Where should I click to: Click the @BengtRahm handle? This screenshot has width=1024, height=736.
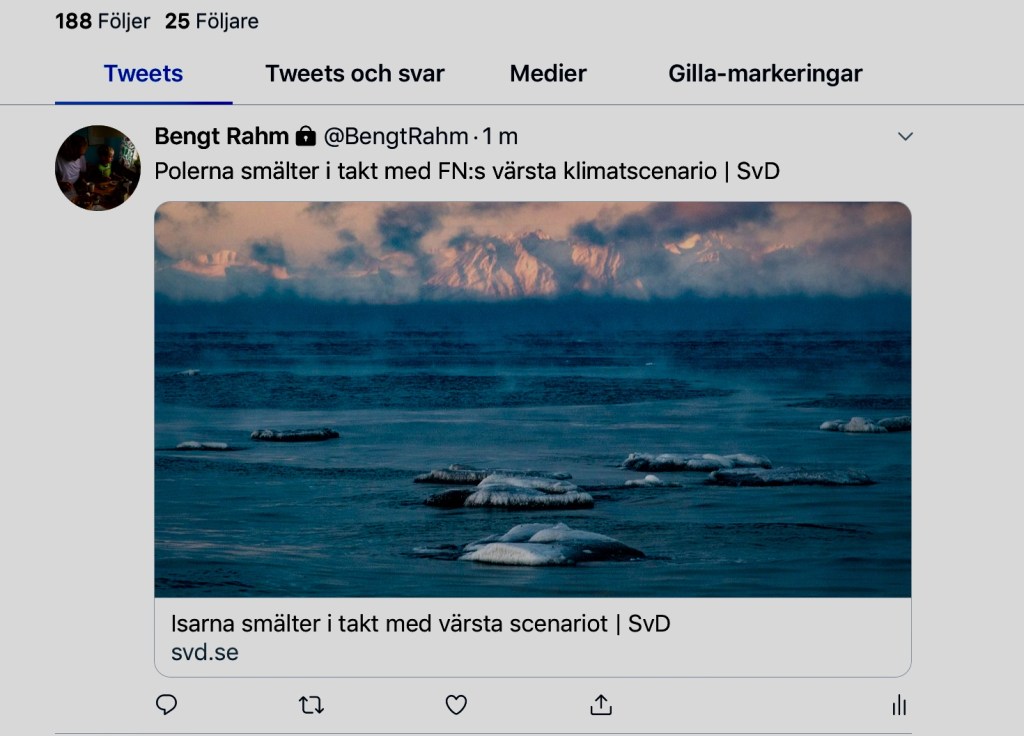point(395,137)
